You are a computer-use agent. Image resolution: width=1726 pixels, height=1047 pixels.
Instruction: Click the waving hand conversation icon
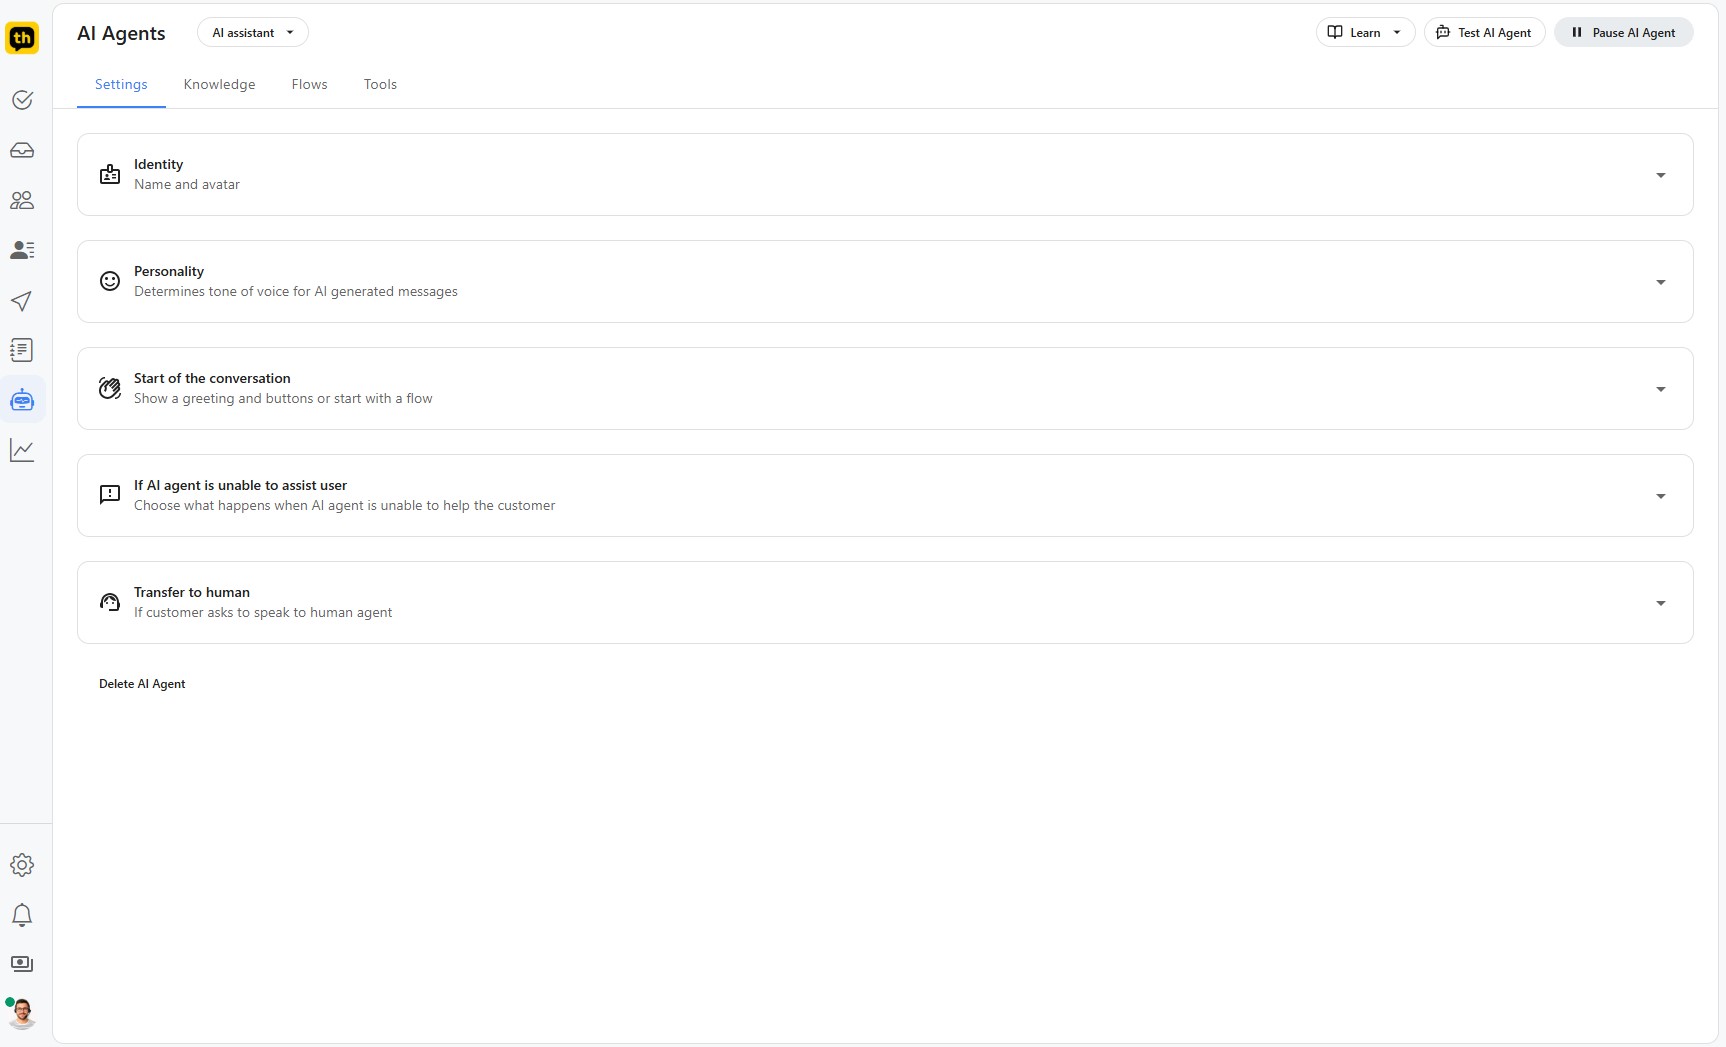pos(110,389)
